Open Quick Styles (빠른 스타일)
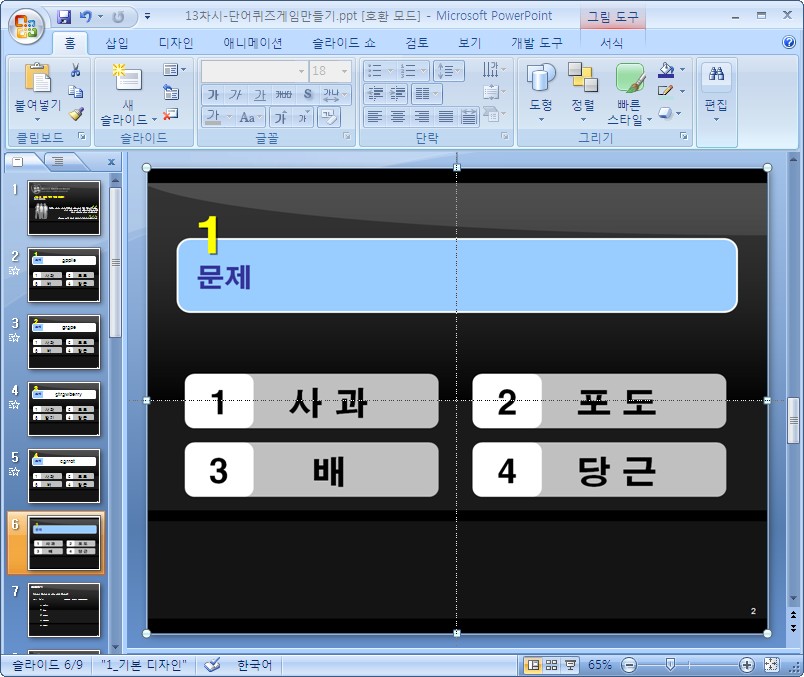Viewport: 804px width, 677px height. (629, 95)
